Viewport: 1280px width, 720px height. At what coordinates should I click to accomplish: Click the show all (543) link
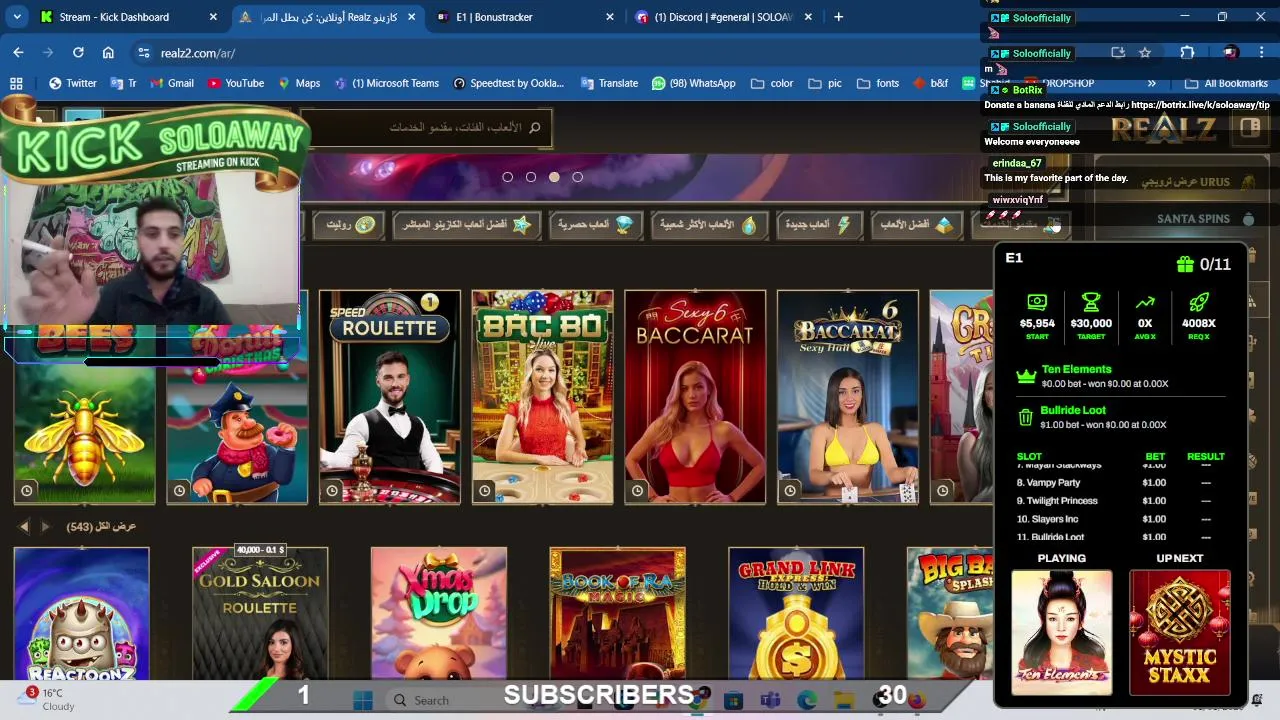point(101,526)
